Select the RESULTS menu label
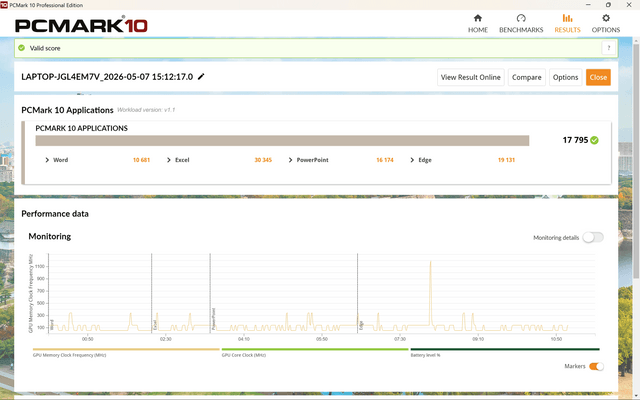 point(567,30)
